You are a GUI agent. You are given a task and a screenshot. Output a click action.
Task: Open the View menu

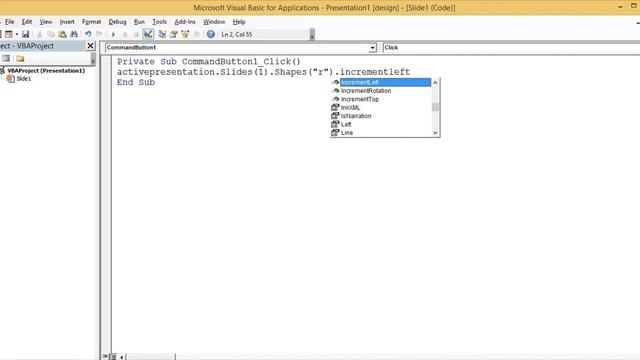tap(45, 22)
